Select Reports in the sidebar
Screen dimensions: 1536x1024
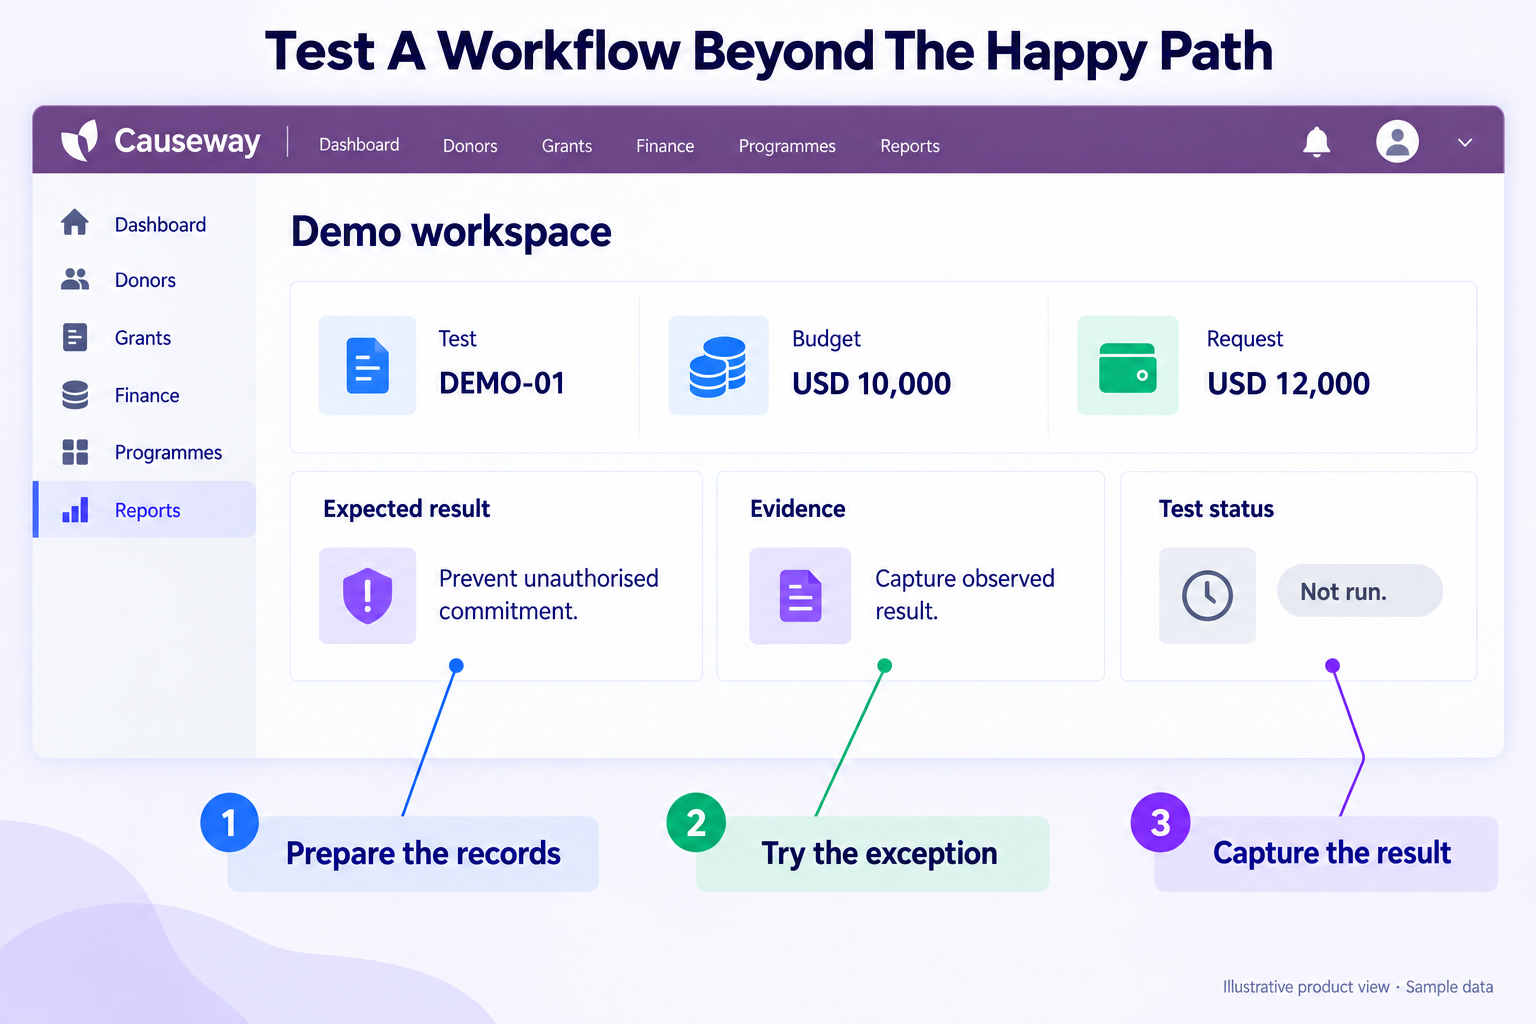[x=144, y=509]
